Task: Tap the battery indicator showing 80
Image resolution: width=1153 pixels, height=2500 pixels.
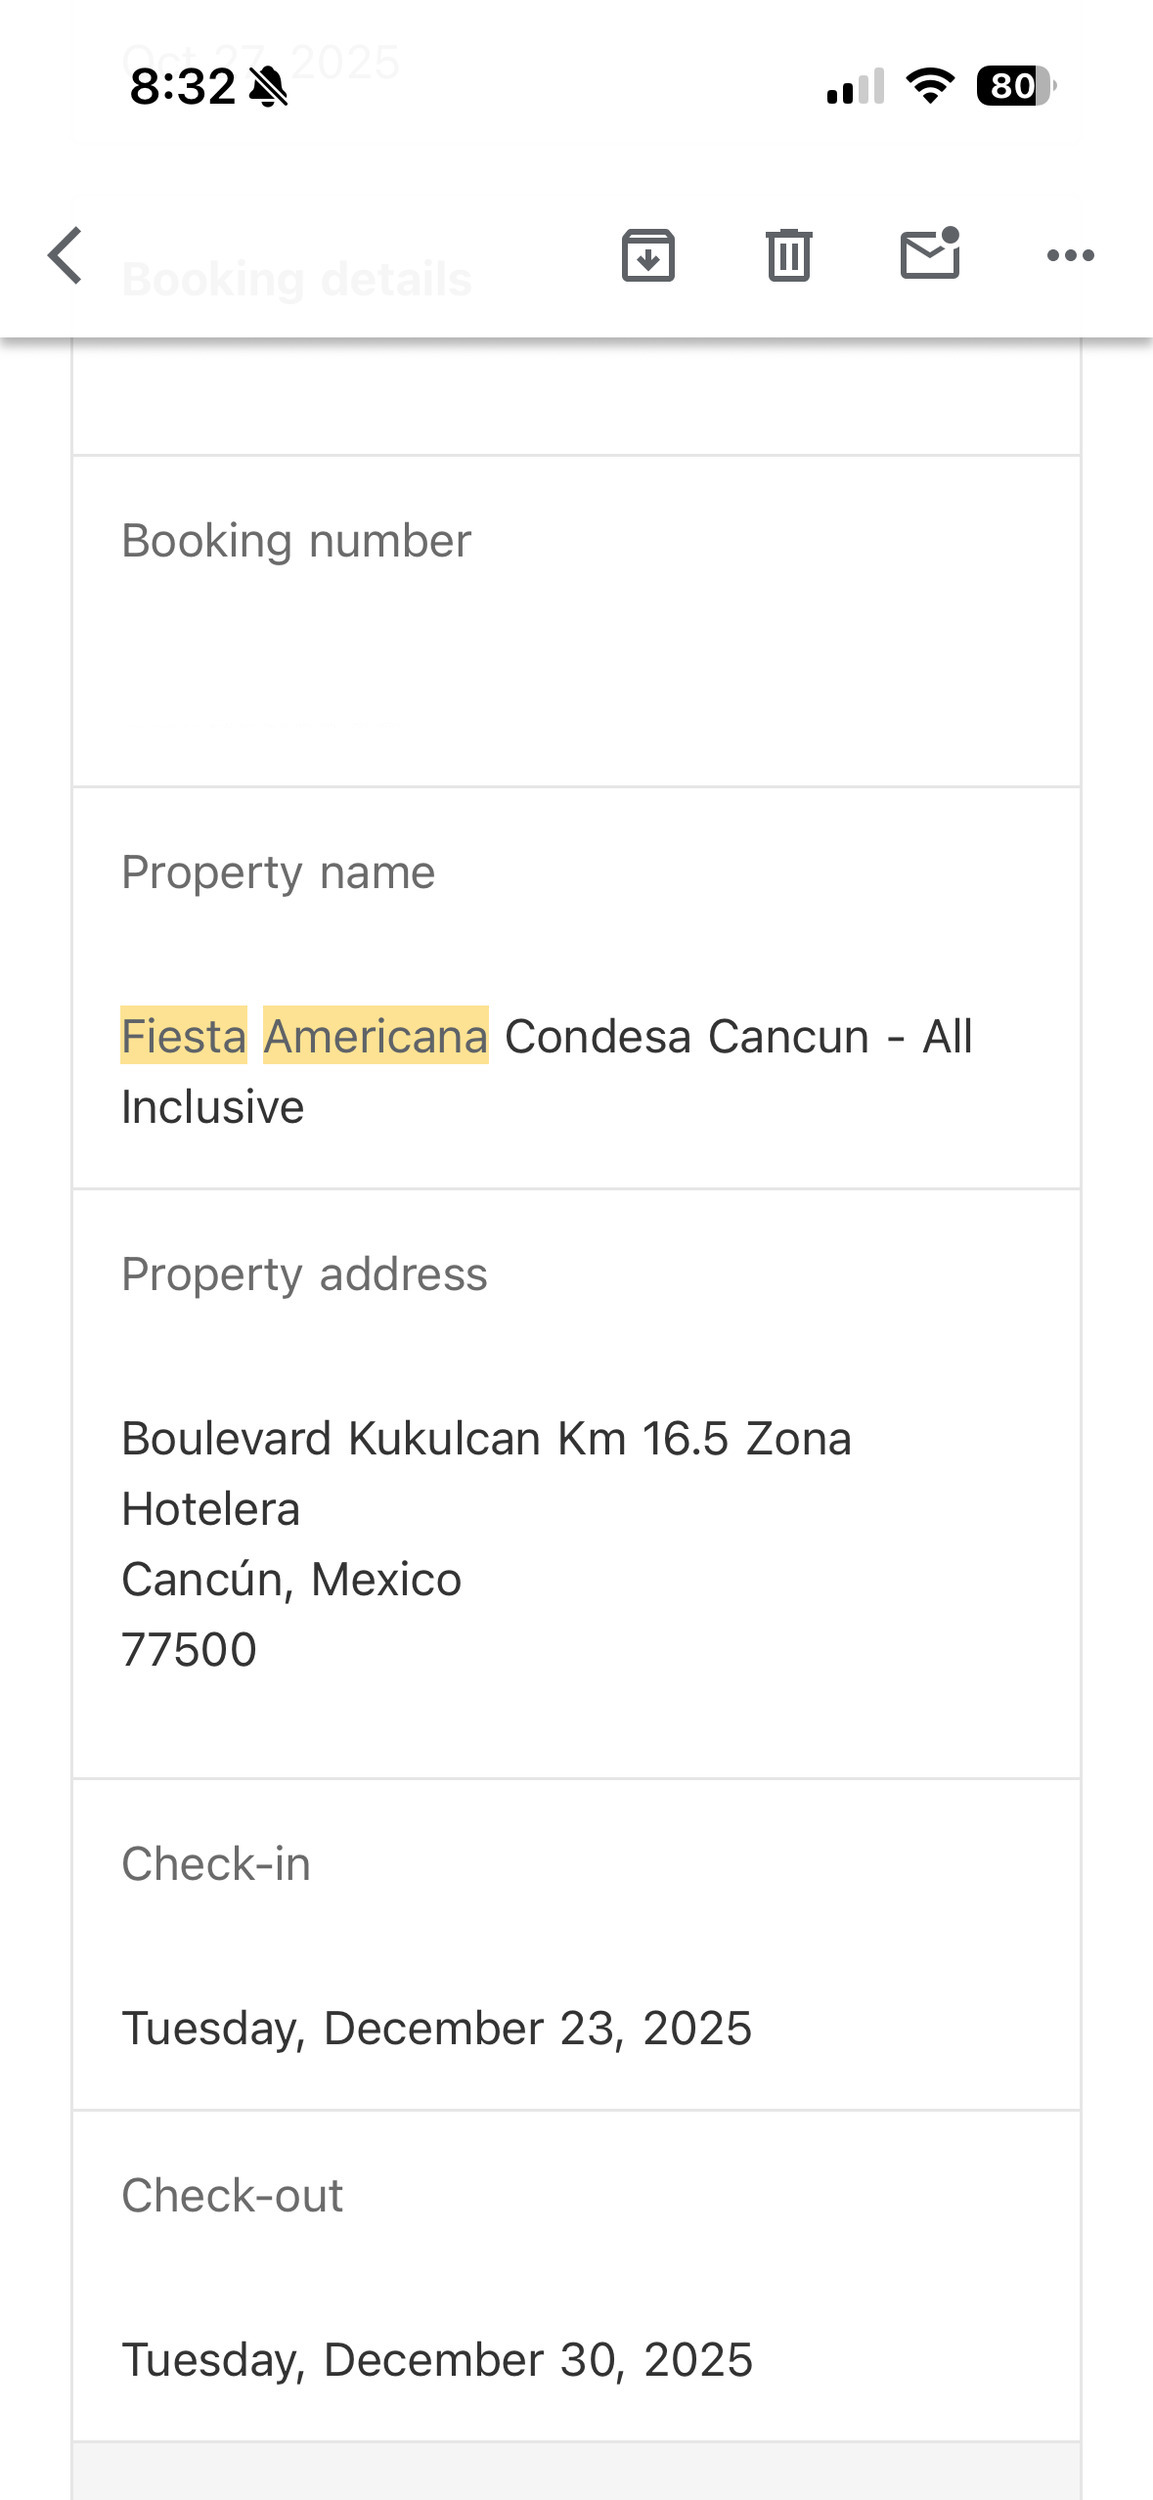Action: [x=1015, y=86]
